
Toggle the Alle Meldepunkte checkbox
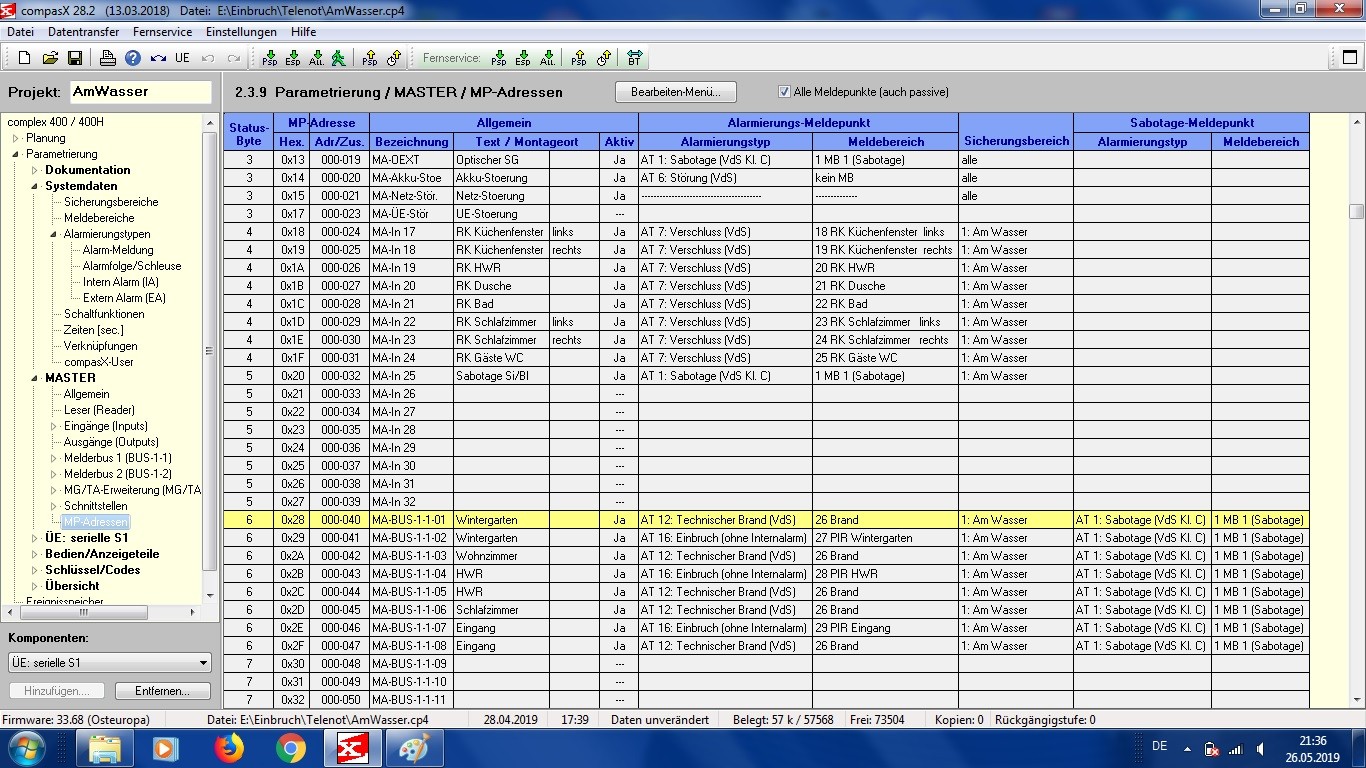pos(784,92)
